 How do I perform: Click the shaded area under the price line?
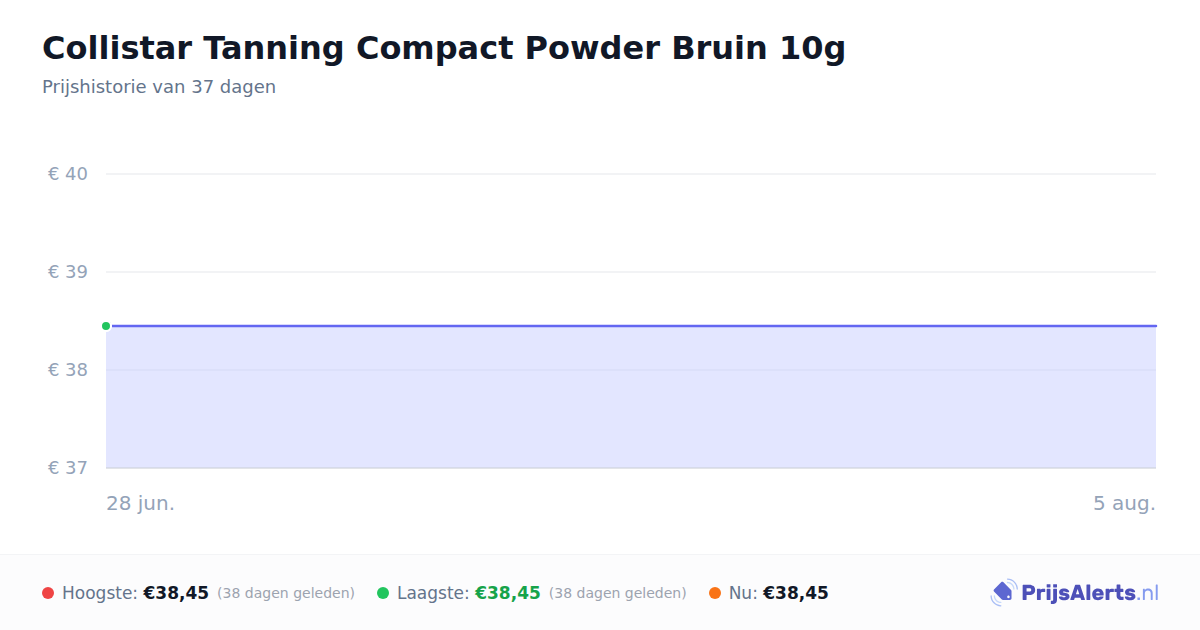click(631, 397)
